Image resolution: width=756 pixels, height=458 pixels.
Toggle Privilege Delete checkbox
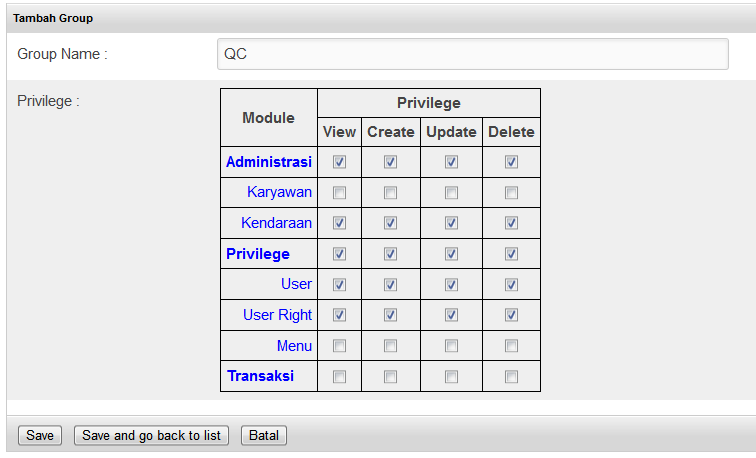pos(512,254)
